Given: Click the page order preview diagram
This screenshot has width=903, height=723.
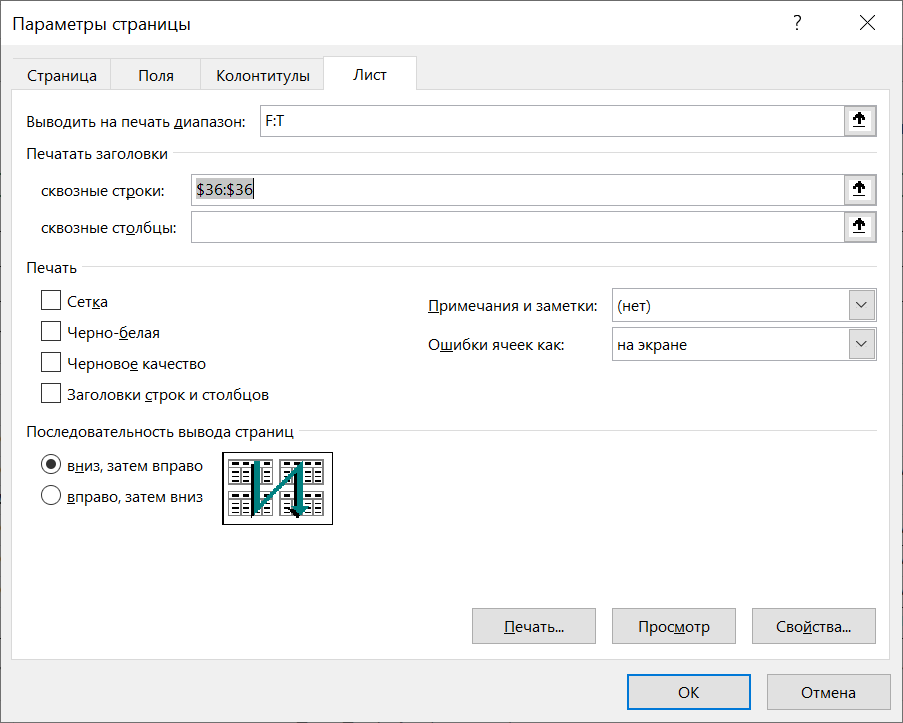Looking at the screenshot, I should (x=278, y=489).
